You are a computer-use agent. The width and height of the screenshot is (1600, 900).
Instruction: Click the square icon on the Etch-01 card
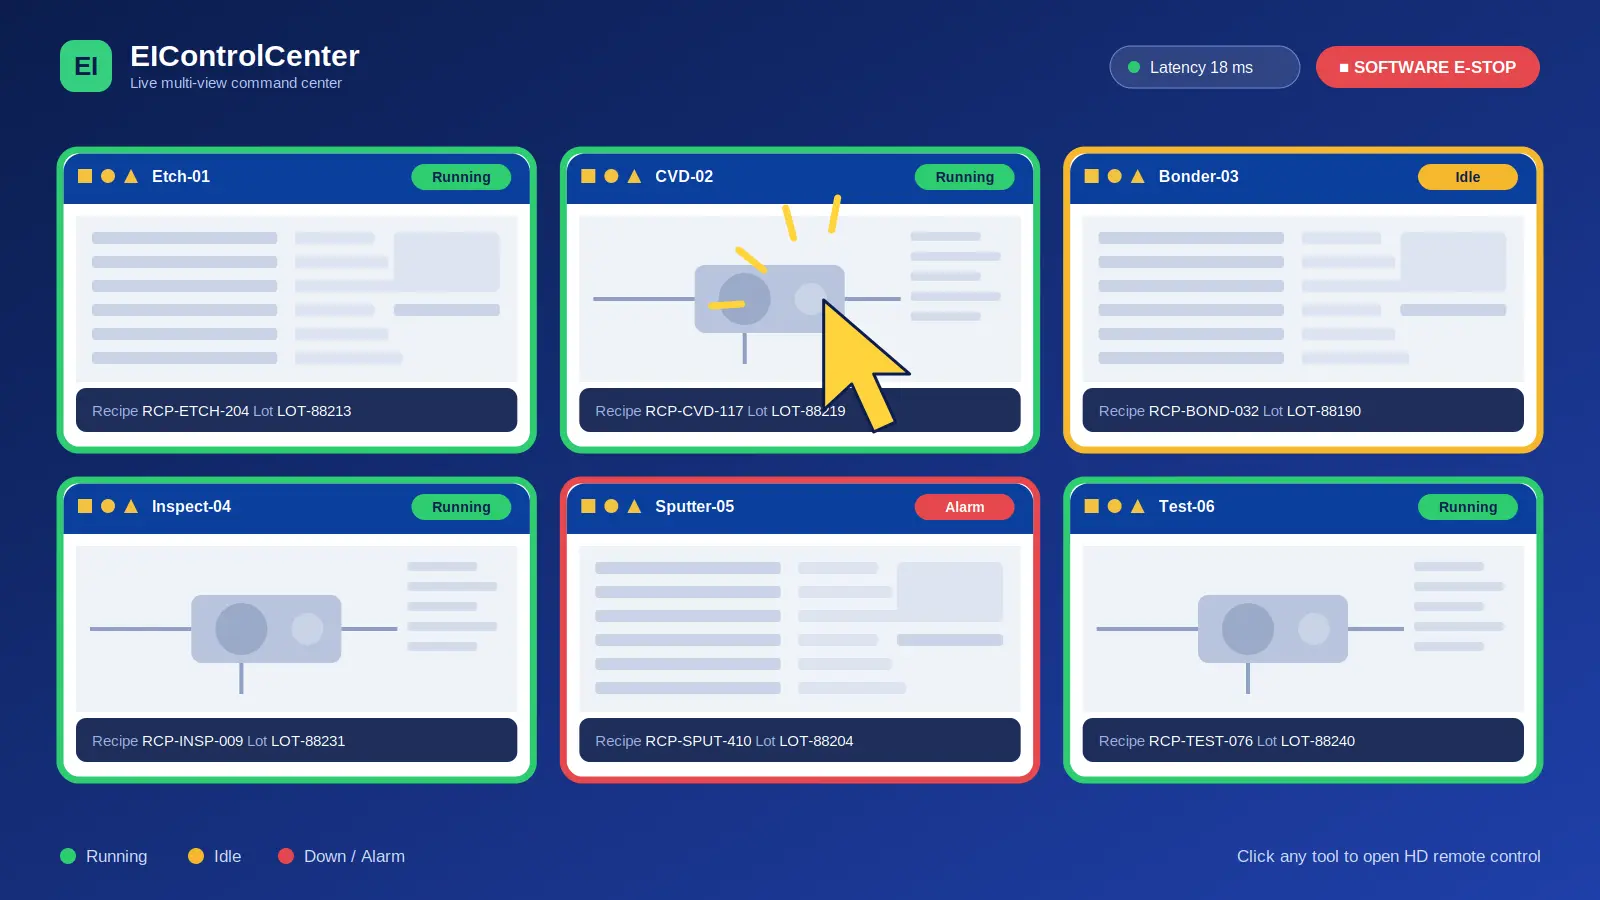tap(85, 176)
